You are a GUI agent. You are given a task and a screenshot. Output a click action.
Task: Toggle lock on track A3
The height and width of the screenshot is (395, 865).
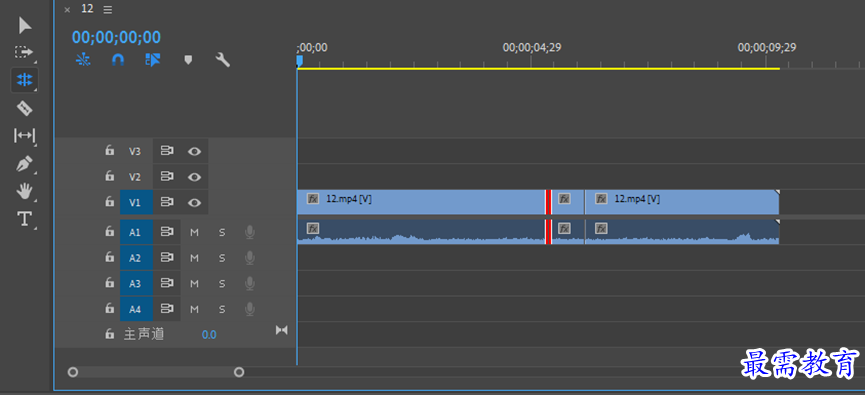[110, 284]
